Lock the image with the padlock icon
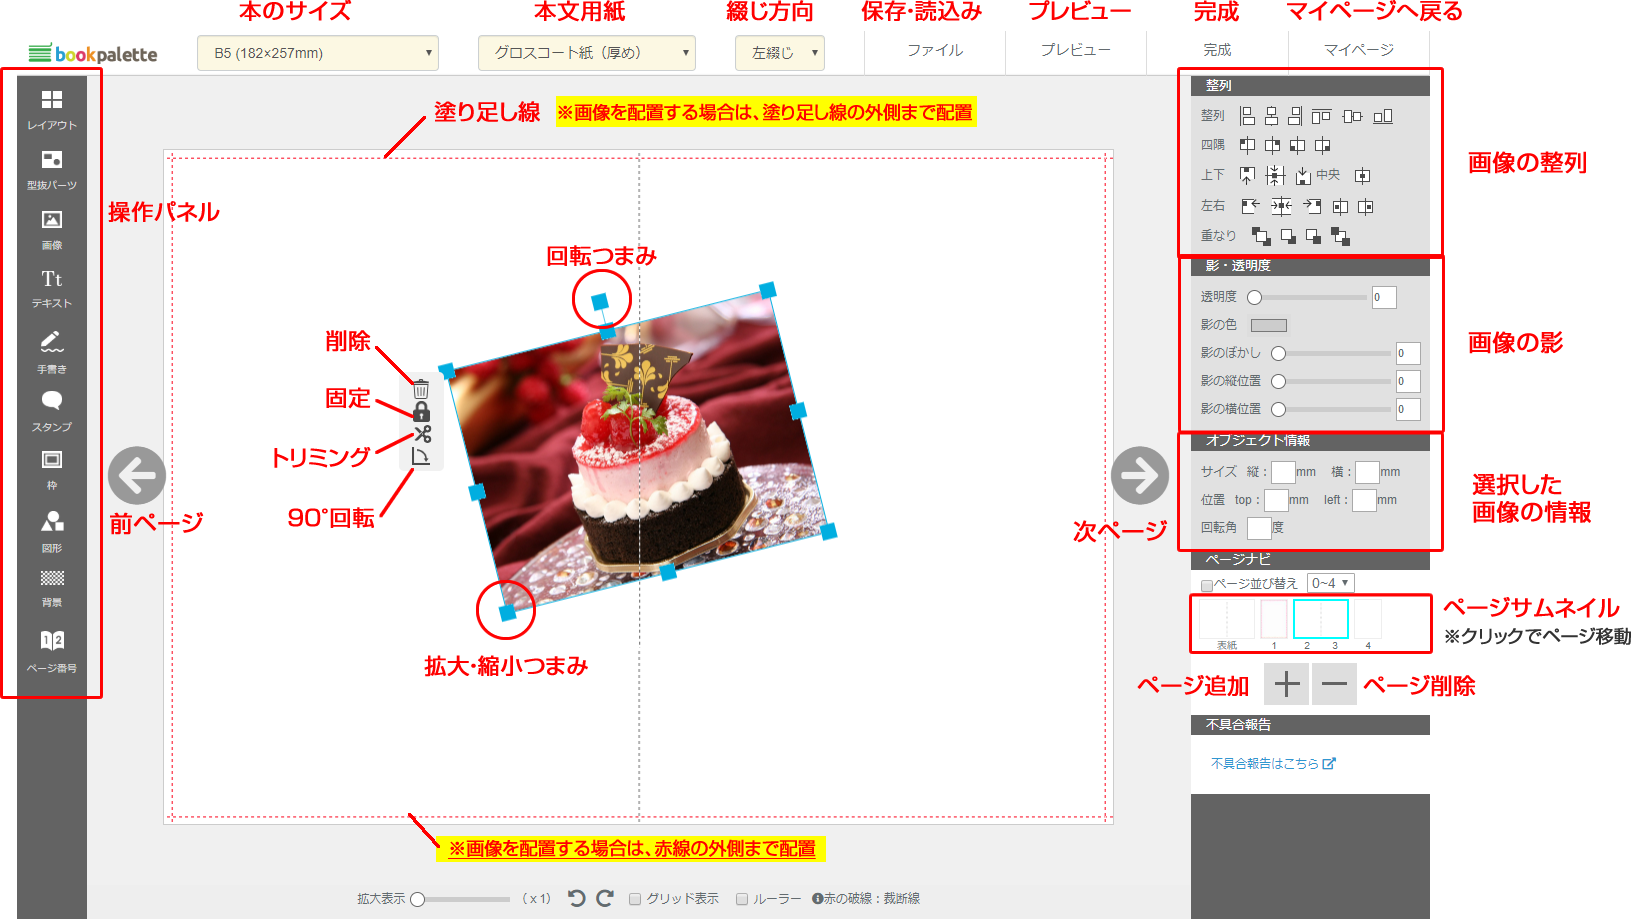This screenshot has height=919, width=1631. pos(421,412)
